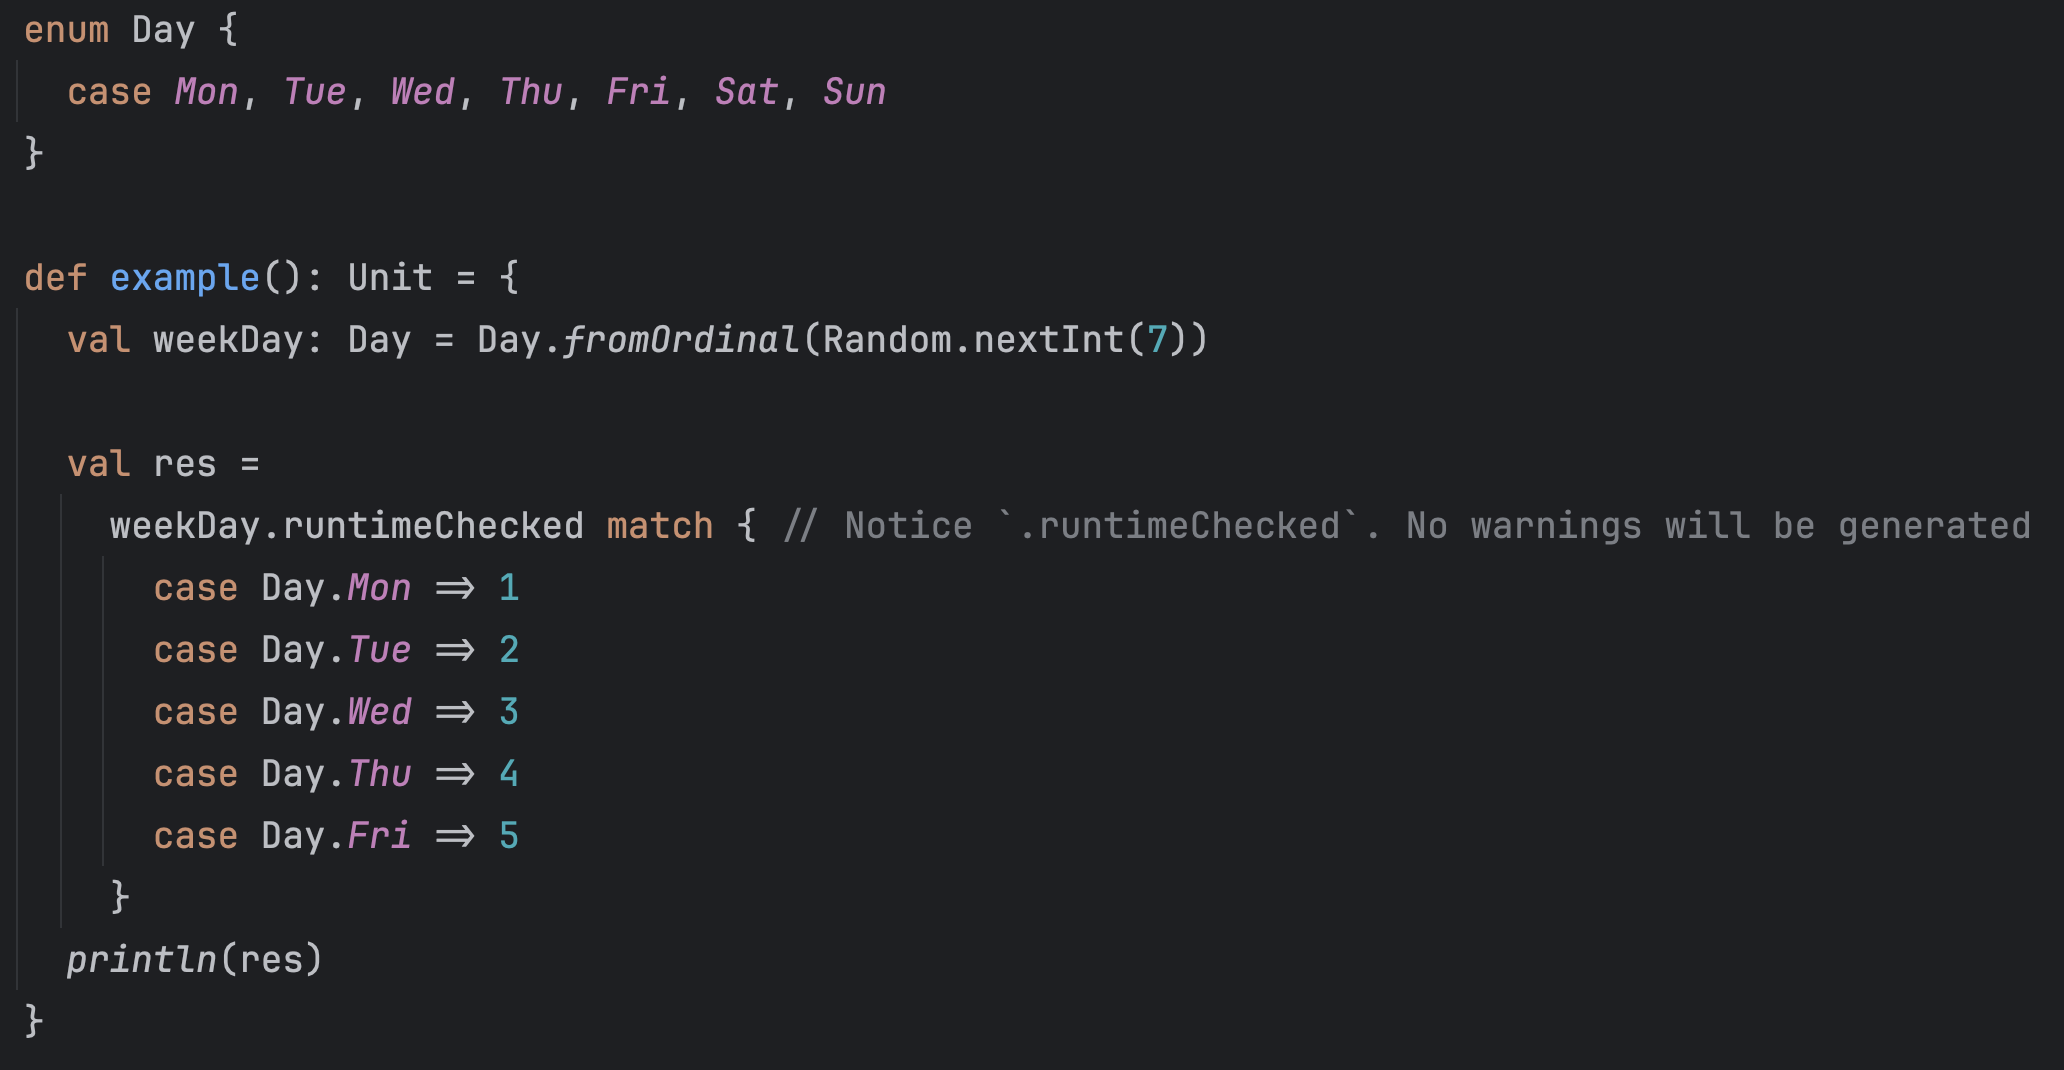Click the println call

pos(141,960)
